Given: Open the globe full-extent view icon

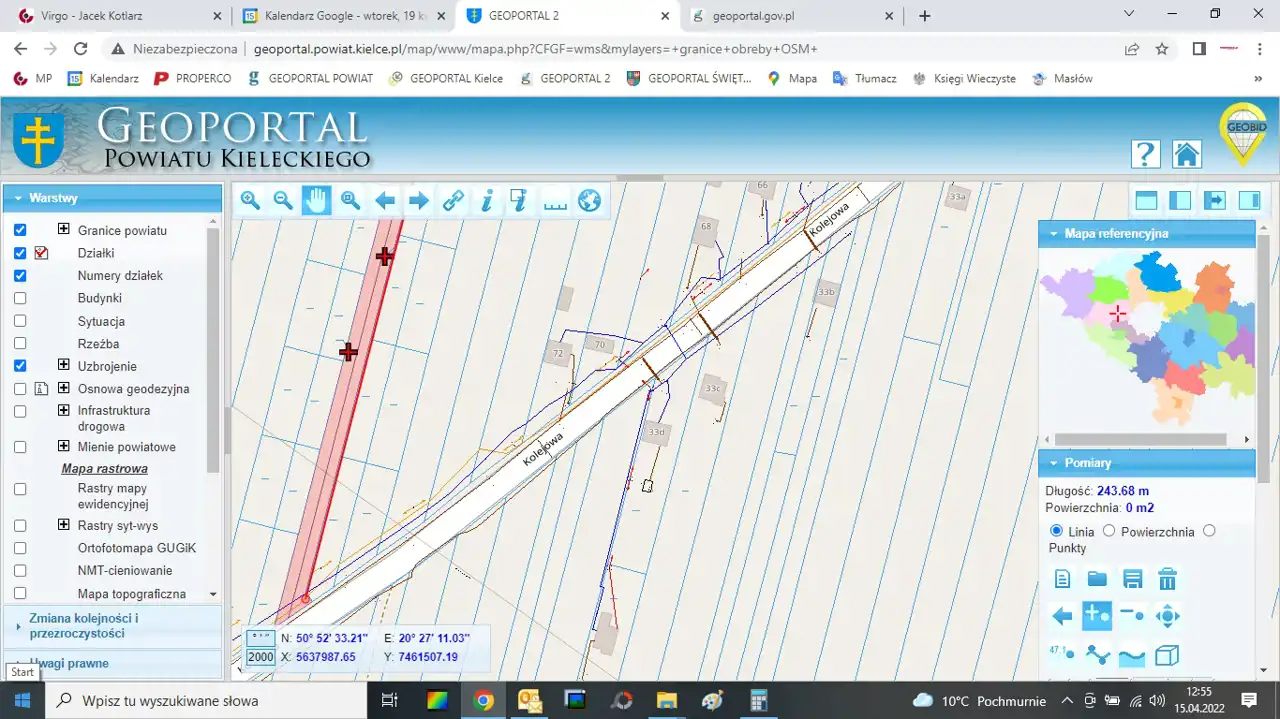Looking at the screenshot, I should pyautogui.click(x=589, y=201).
